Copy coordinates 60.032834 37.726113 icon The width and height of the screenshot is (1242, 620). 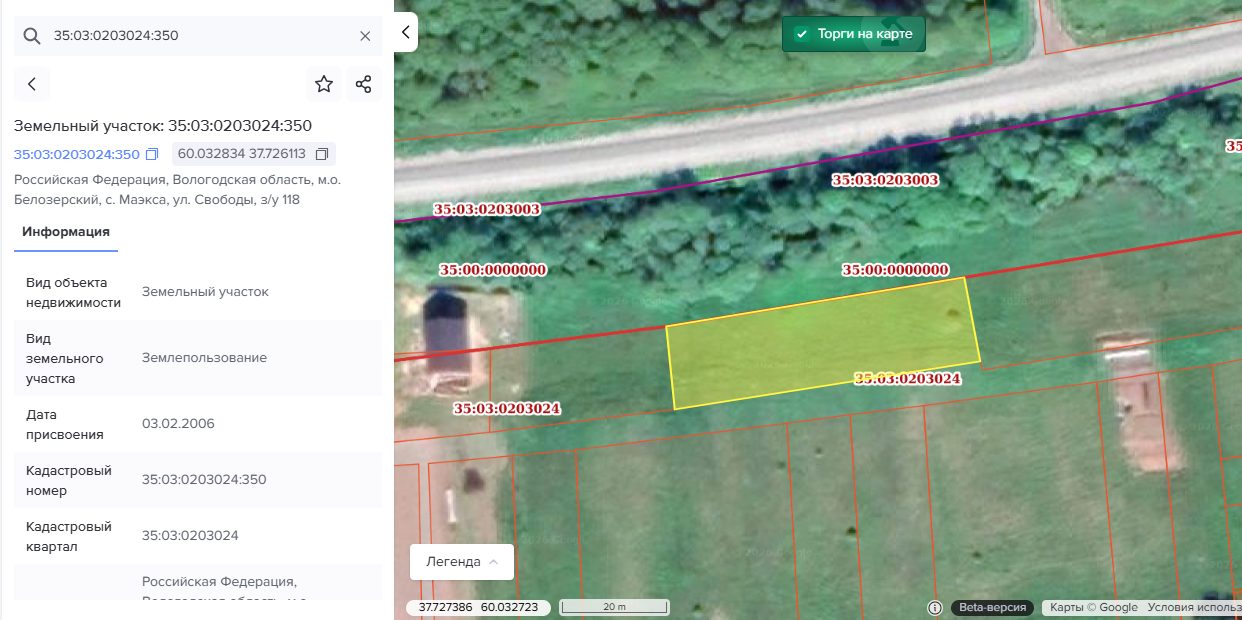pos(322,154)
